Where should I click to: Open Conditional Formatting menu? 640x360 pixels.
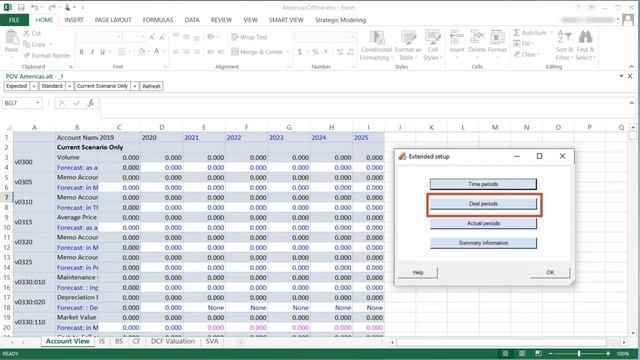tap(376, 46)
